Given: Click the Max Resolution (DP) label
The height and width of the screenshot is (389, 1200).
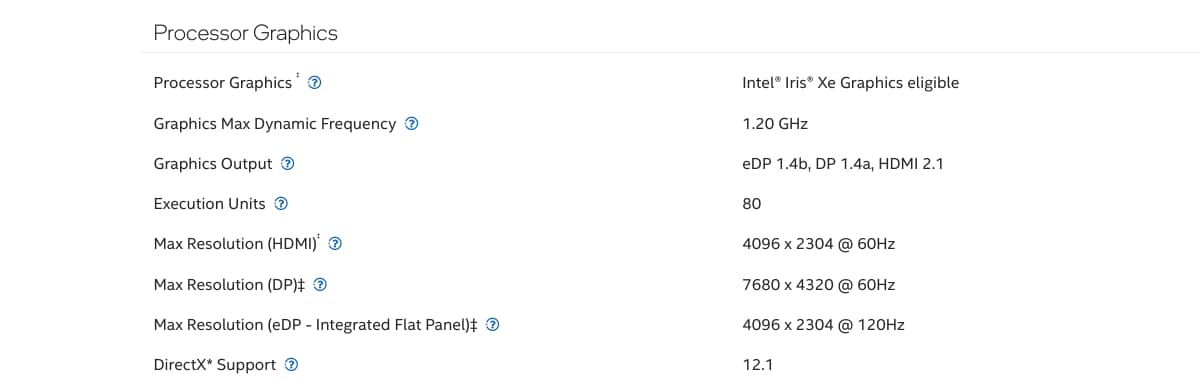Looking at the screenshot, I should click(228, 285).
